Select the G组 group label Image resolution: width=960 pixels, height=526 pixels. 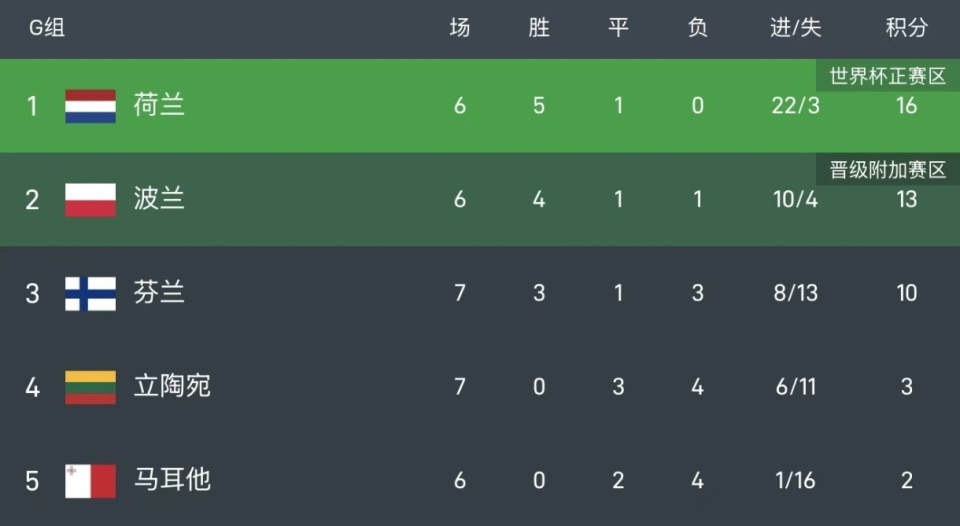(x=47, y=28)
